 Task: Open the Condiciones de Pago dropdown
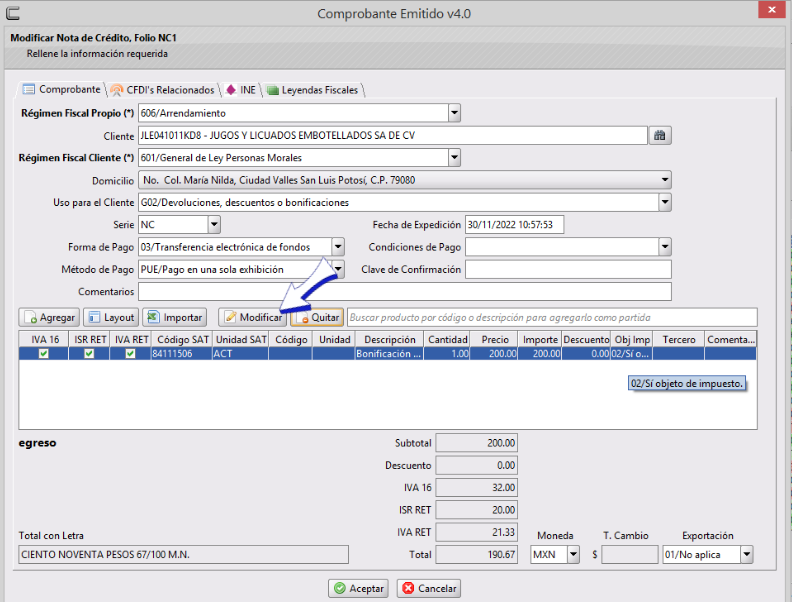pyautogui.click(x=665, y=247)
